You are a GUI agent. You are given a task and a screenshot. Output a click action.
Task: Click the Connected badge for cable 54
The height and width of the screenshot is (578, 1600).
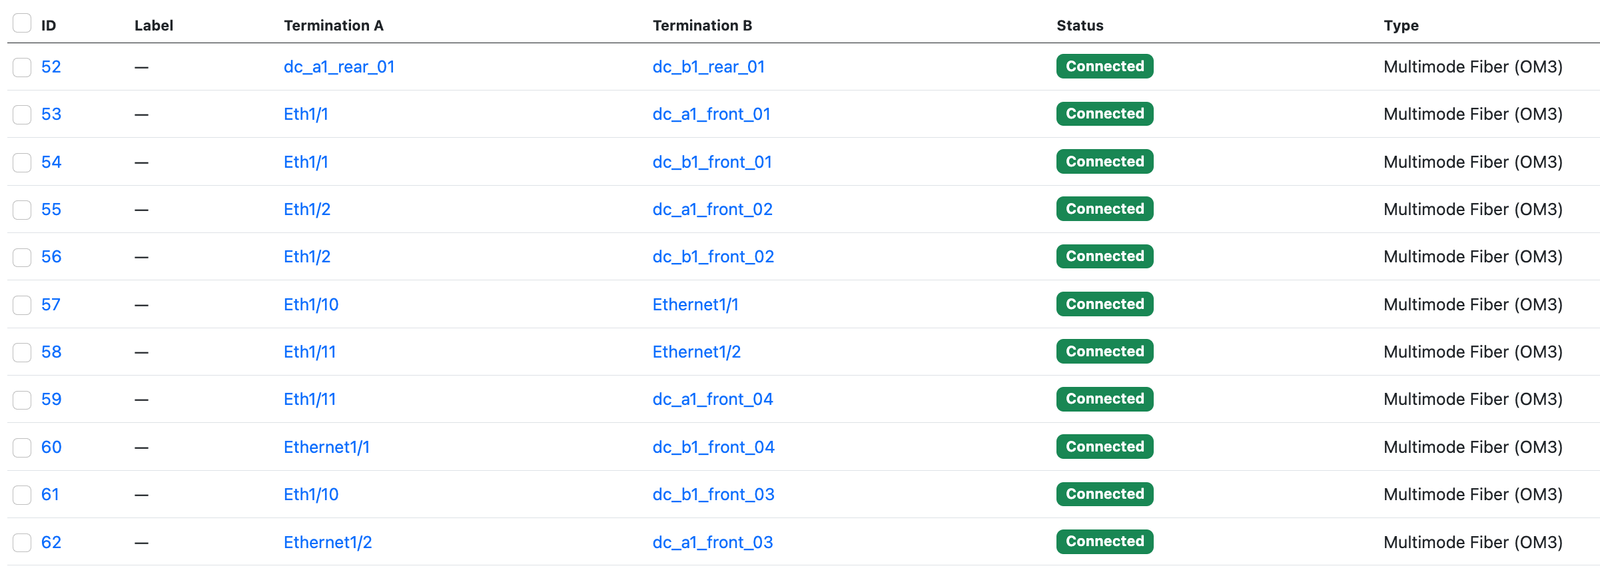[x=1104, y=162]
